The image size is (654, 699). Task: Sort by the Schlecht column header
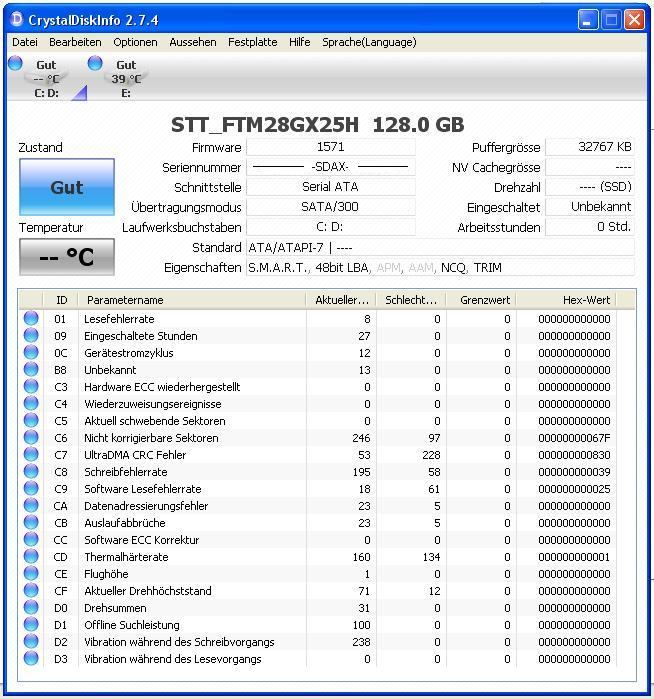[x=411, y=300]
